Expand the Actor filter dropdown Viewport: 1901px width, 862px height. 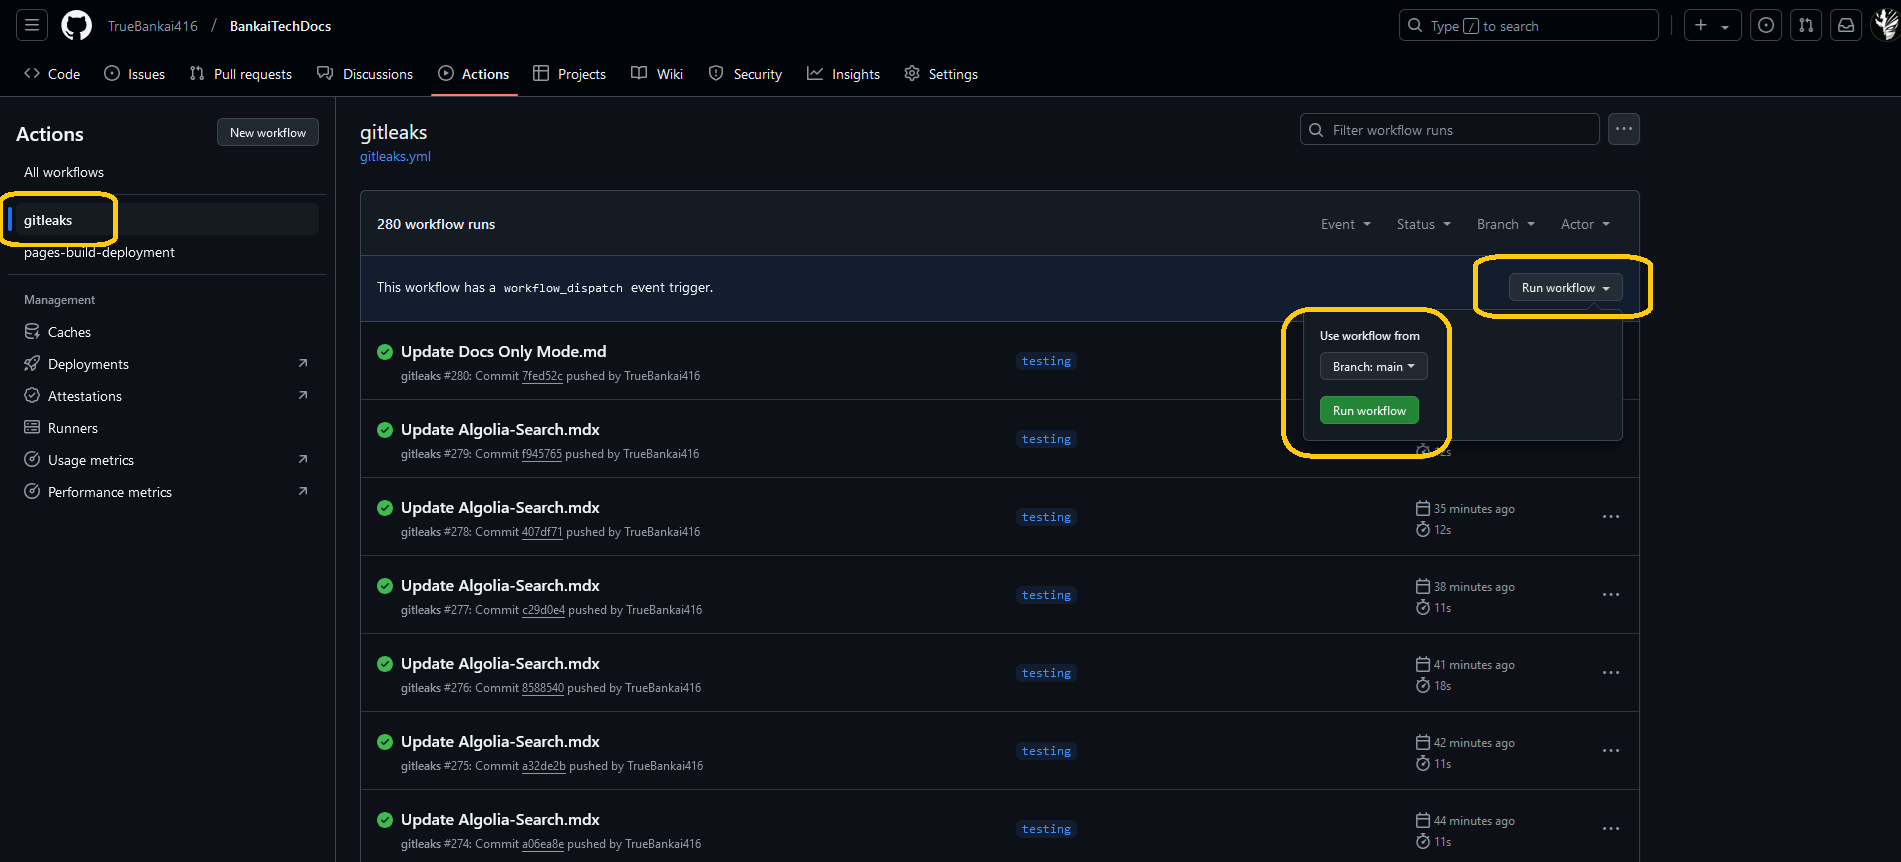click(1585, 225)
